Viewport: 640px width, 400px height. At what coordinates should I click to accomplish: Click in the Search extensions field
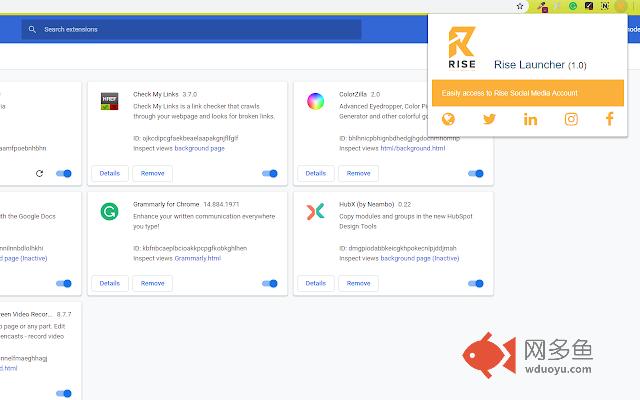(x=191, y=29)
